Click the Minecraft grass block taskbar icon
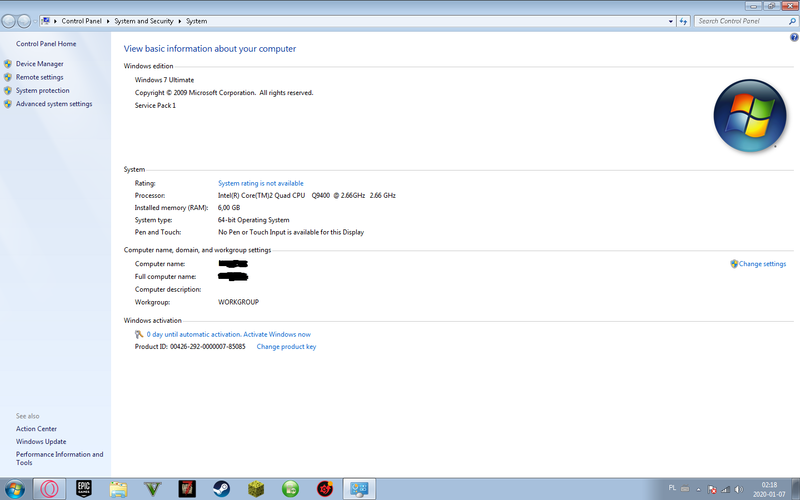The image size is (800, 500). 256,489
